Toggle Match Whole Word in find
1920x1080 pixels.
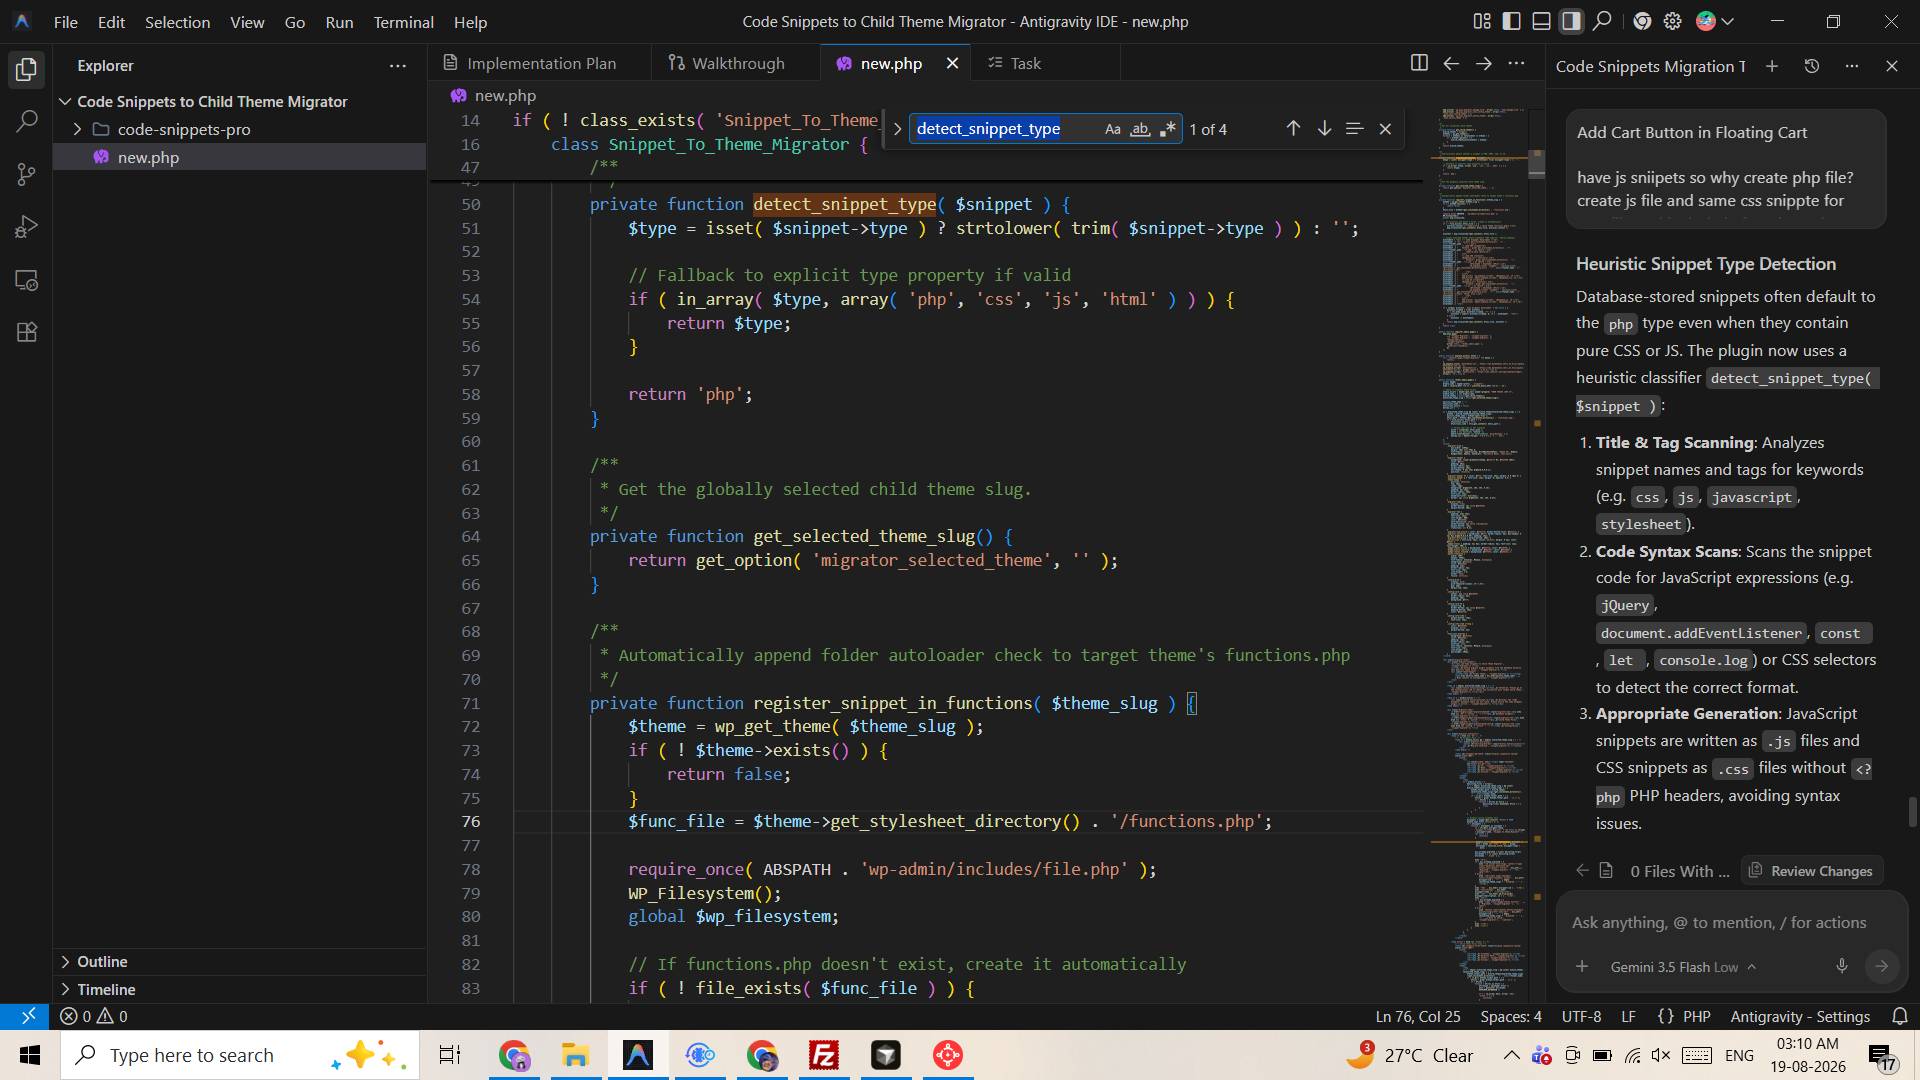tap(1140, 129)
